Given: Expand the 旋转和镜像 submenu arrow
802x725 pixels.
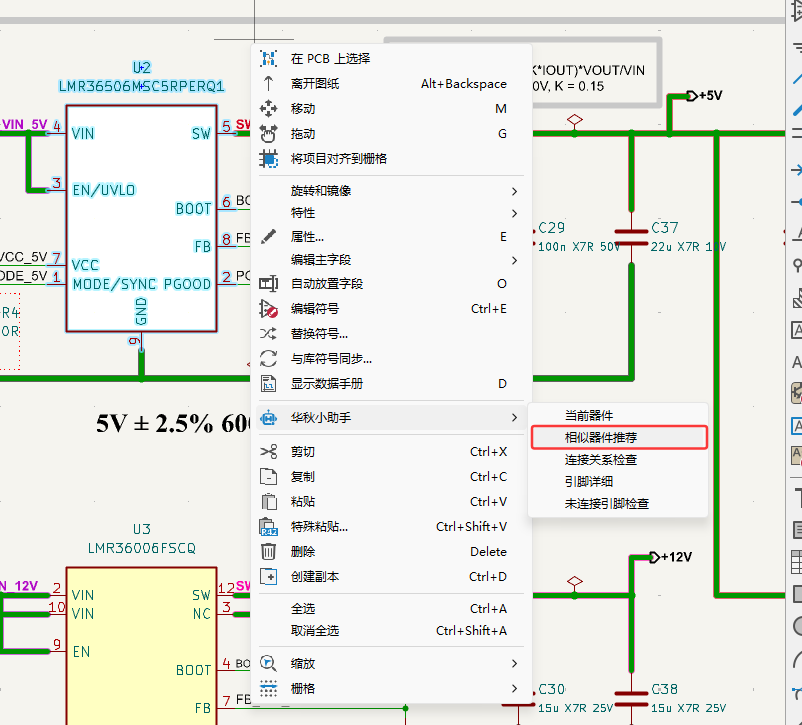Looking at the screenshot, I should (515, 191).
